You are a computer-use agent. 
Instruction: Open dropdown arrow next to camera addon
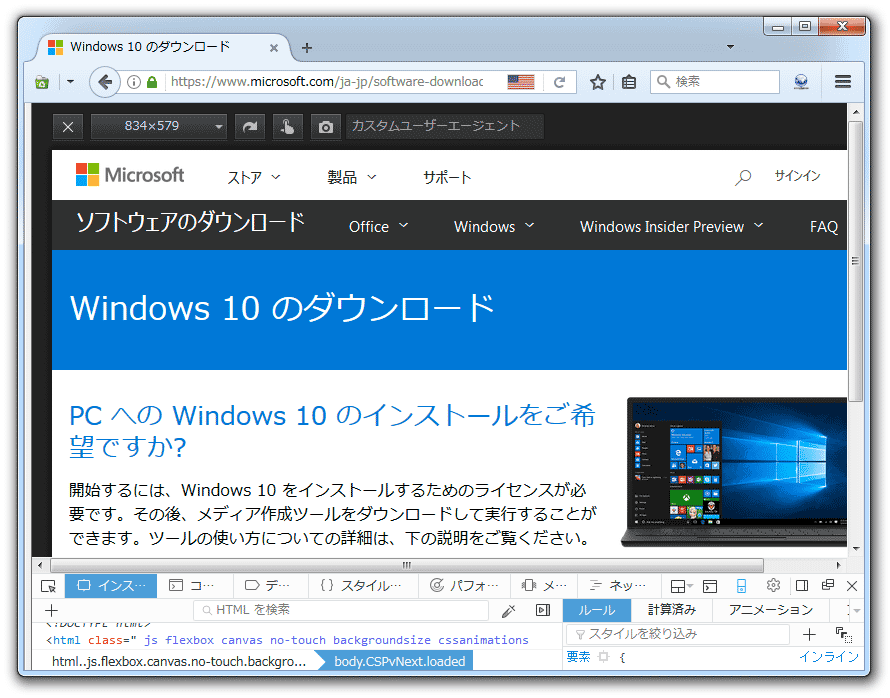point(70,82)
